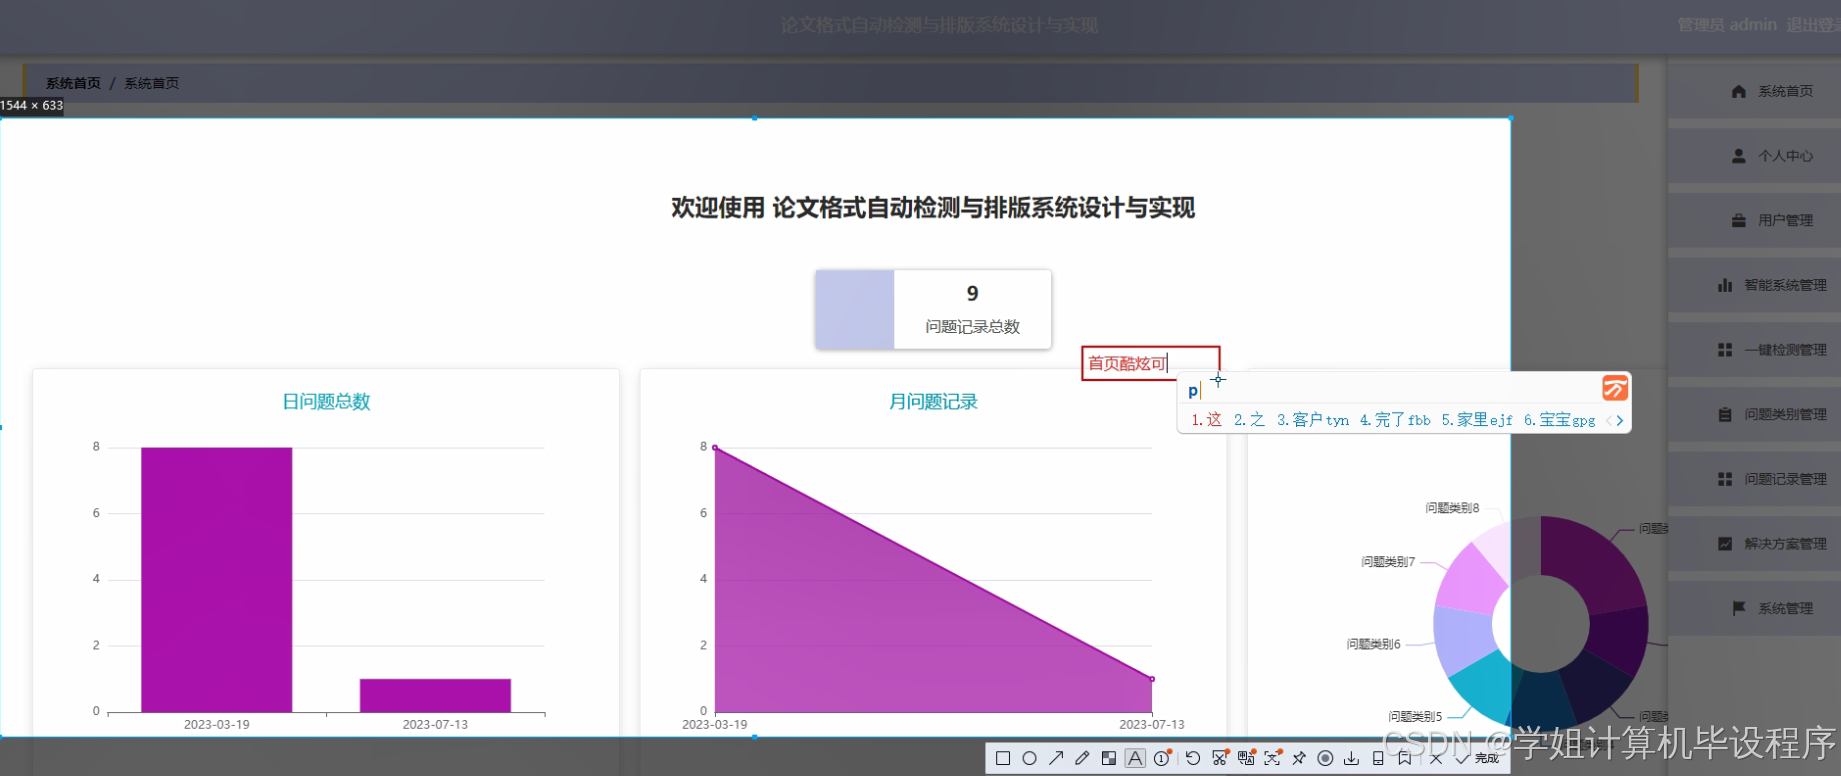
Task: Click the bar-chart icon beside 智能系统管理
Action: pyautogui.click(x=1725, y=285)
